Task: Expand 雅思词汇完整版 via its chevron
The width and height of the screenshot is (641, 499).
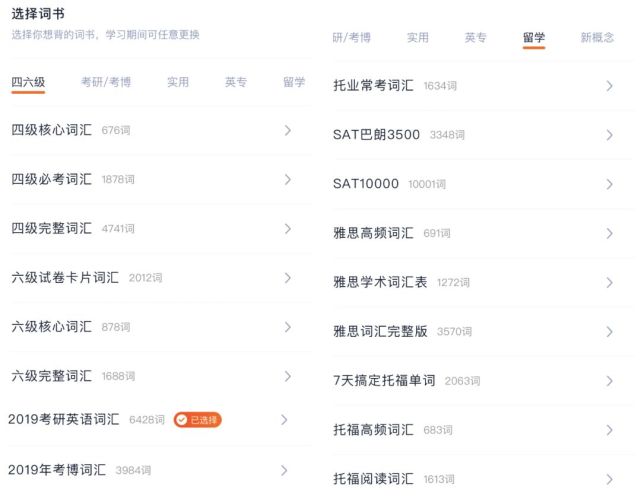Action: (x=609, y=331)
